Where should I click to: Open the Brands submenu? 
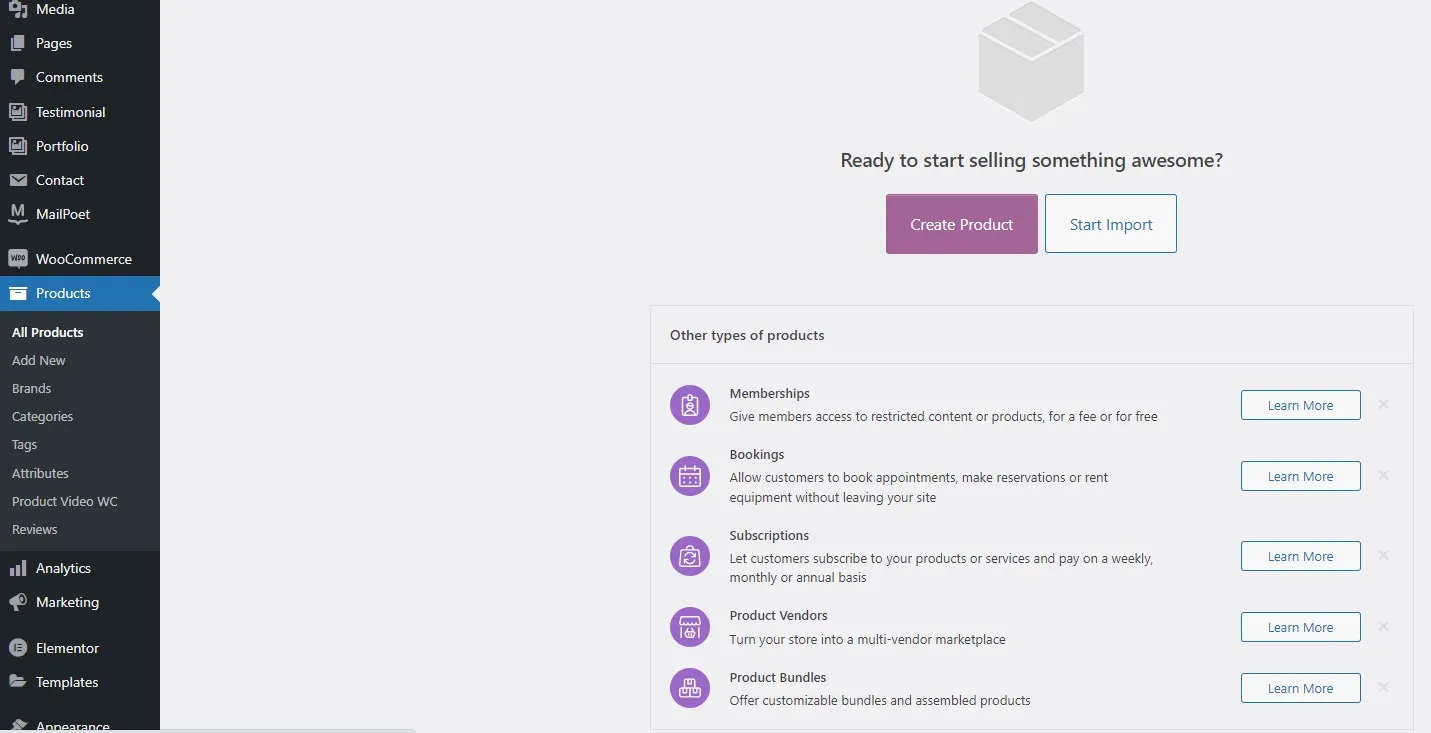coord(31,388)
